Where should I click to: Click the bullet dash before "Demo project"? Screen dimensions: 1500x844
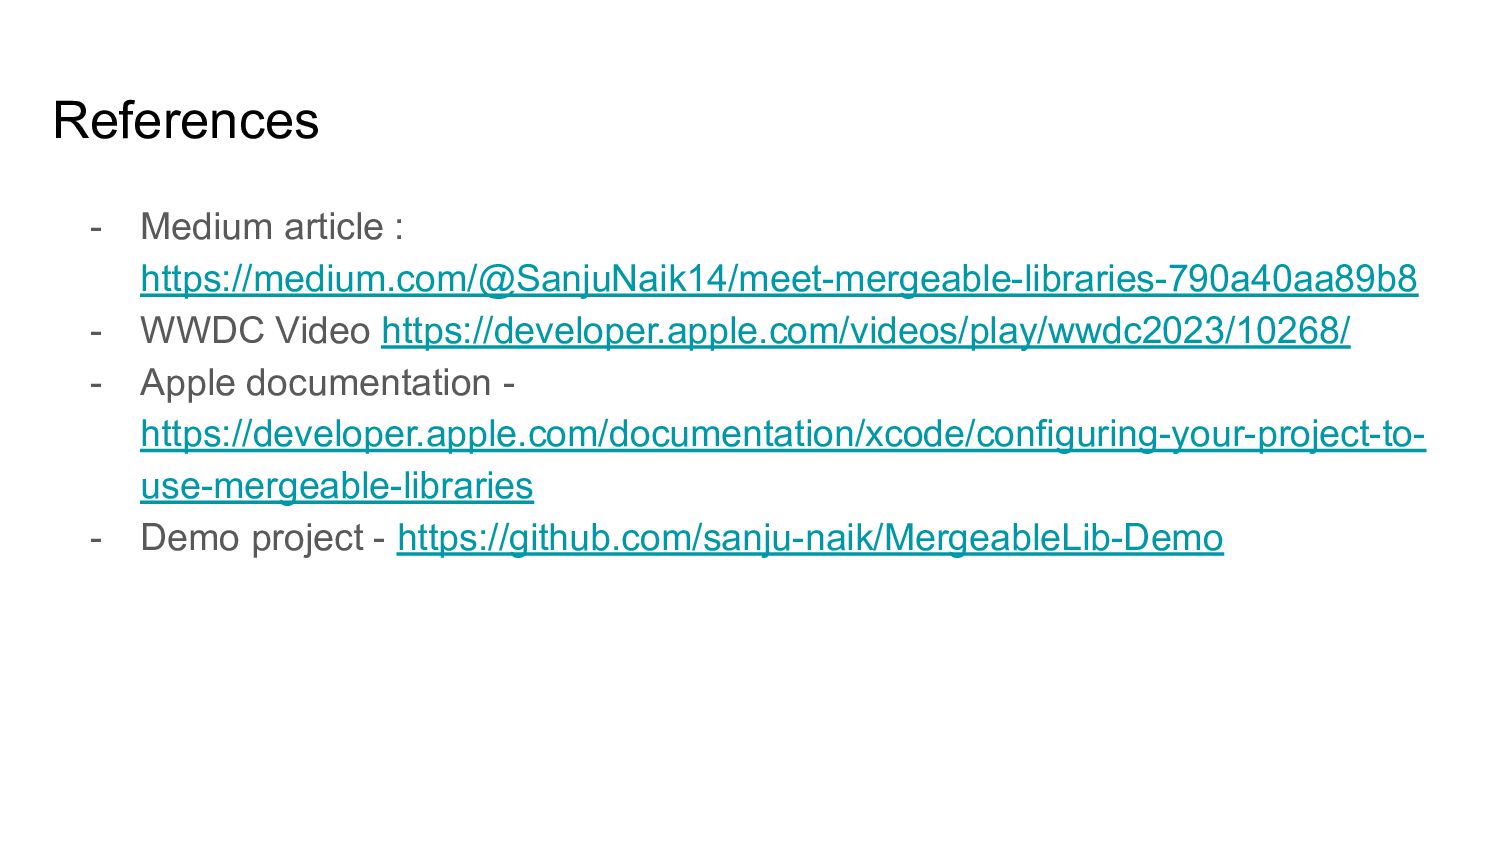[x=96, y=538]
